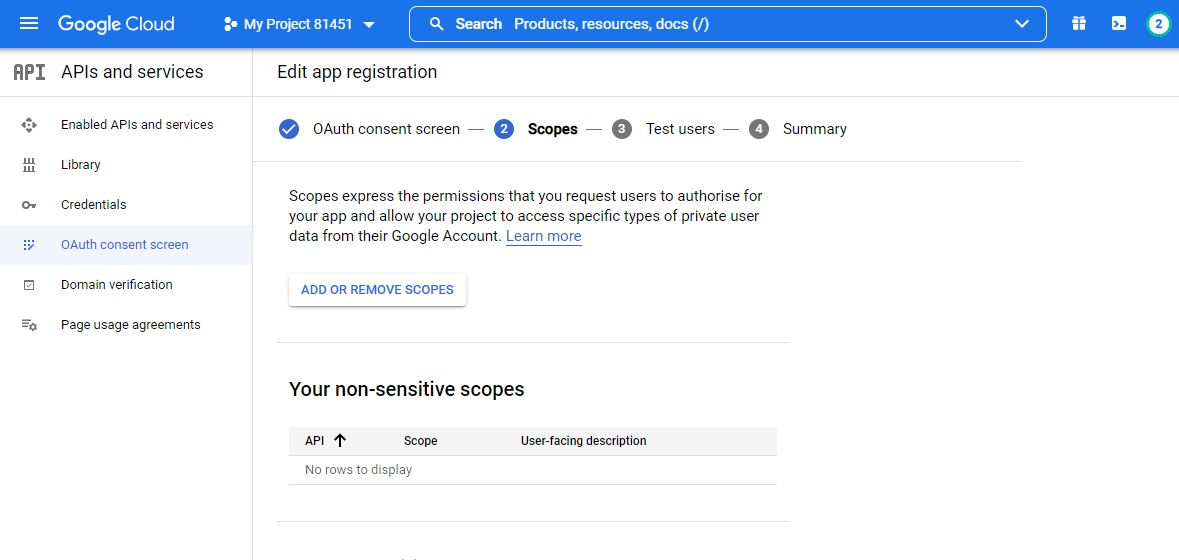The width and height of the screenshot is (1179, 560).
Task: Click the step 2 circle icon
Action: [x=504, y=129]
